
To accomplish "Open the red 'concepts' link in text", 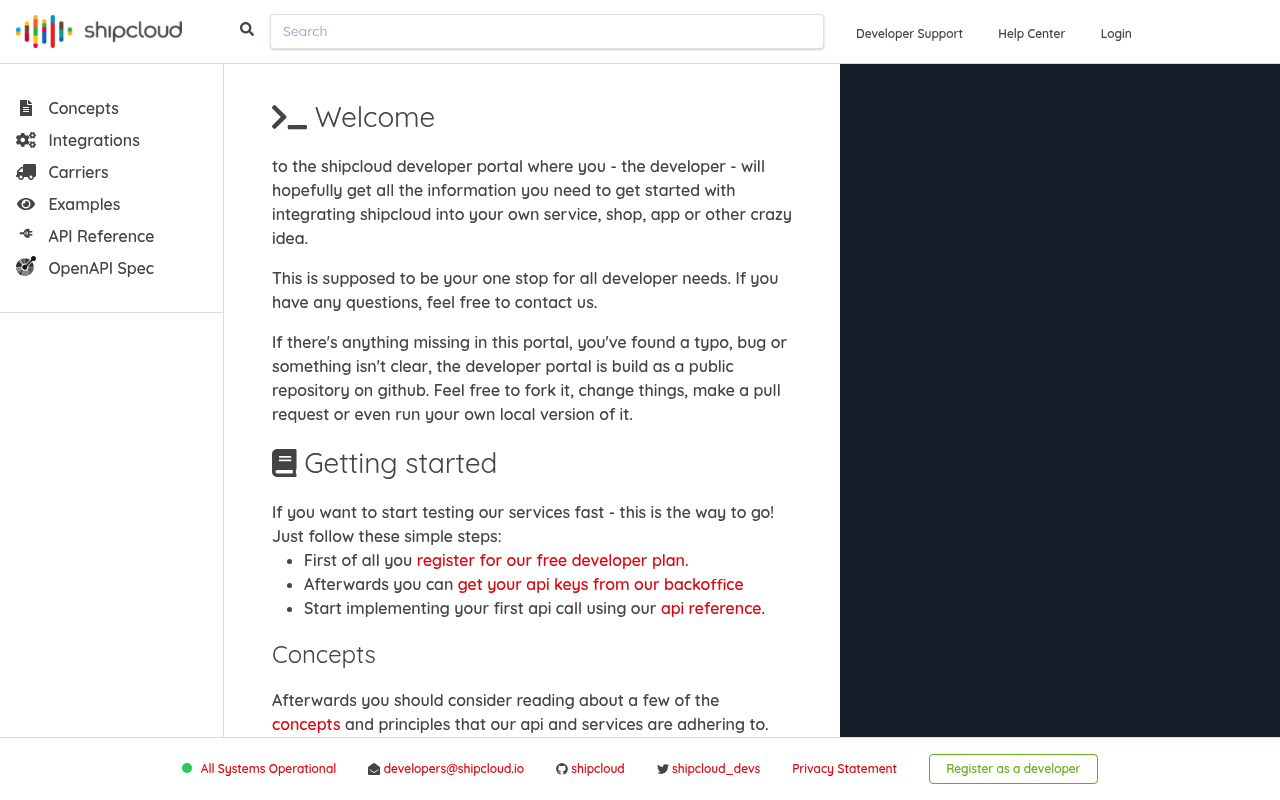I will (306, 724).
